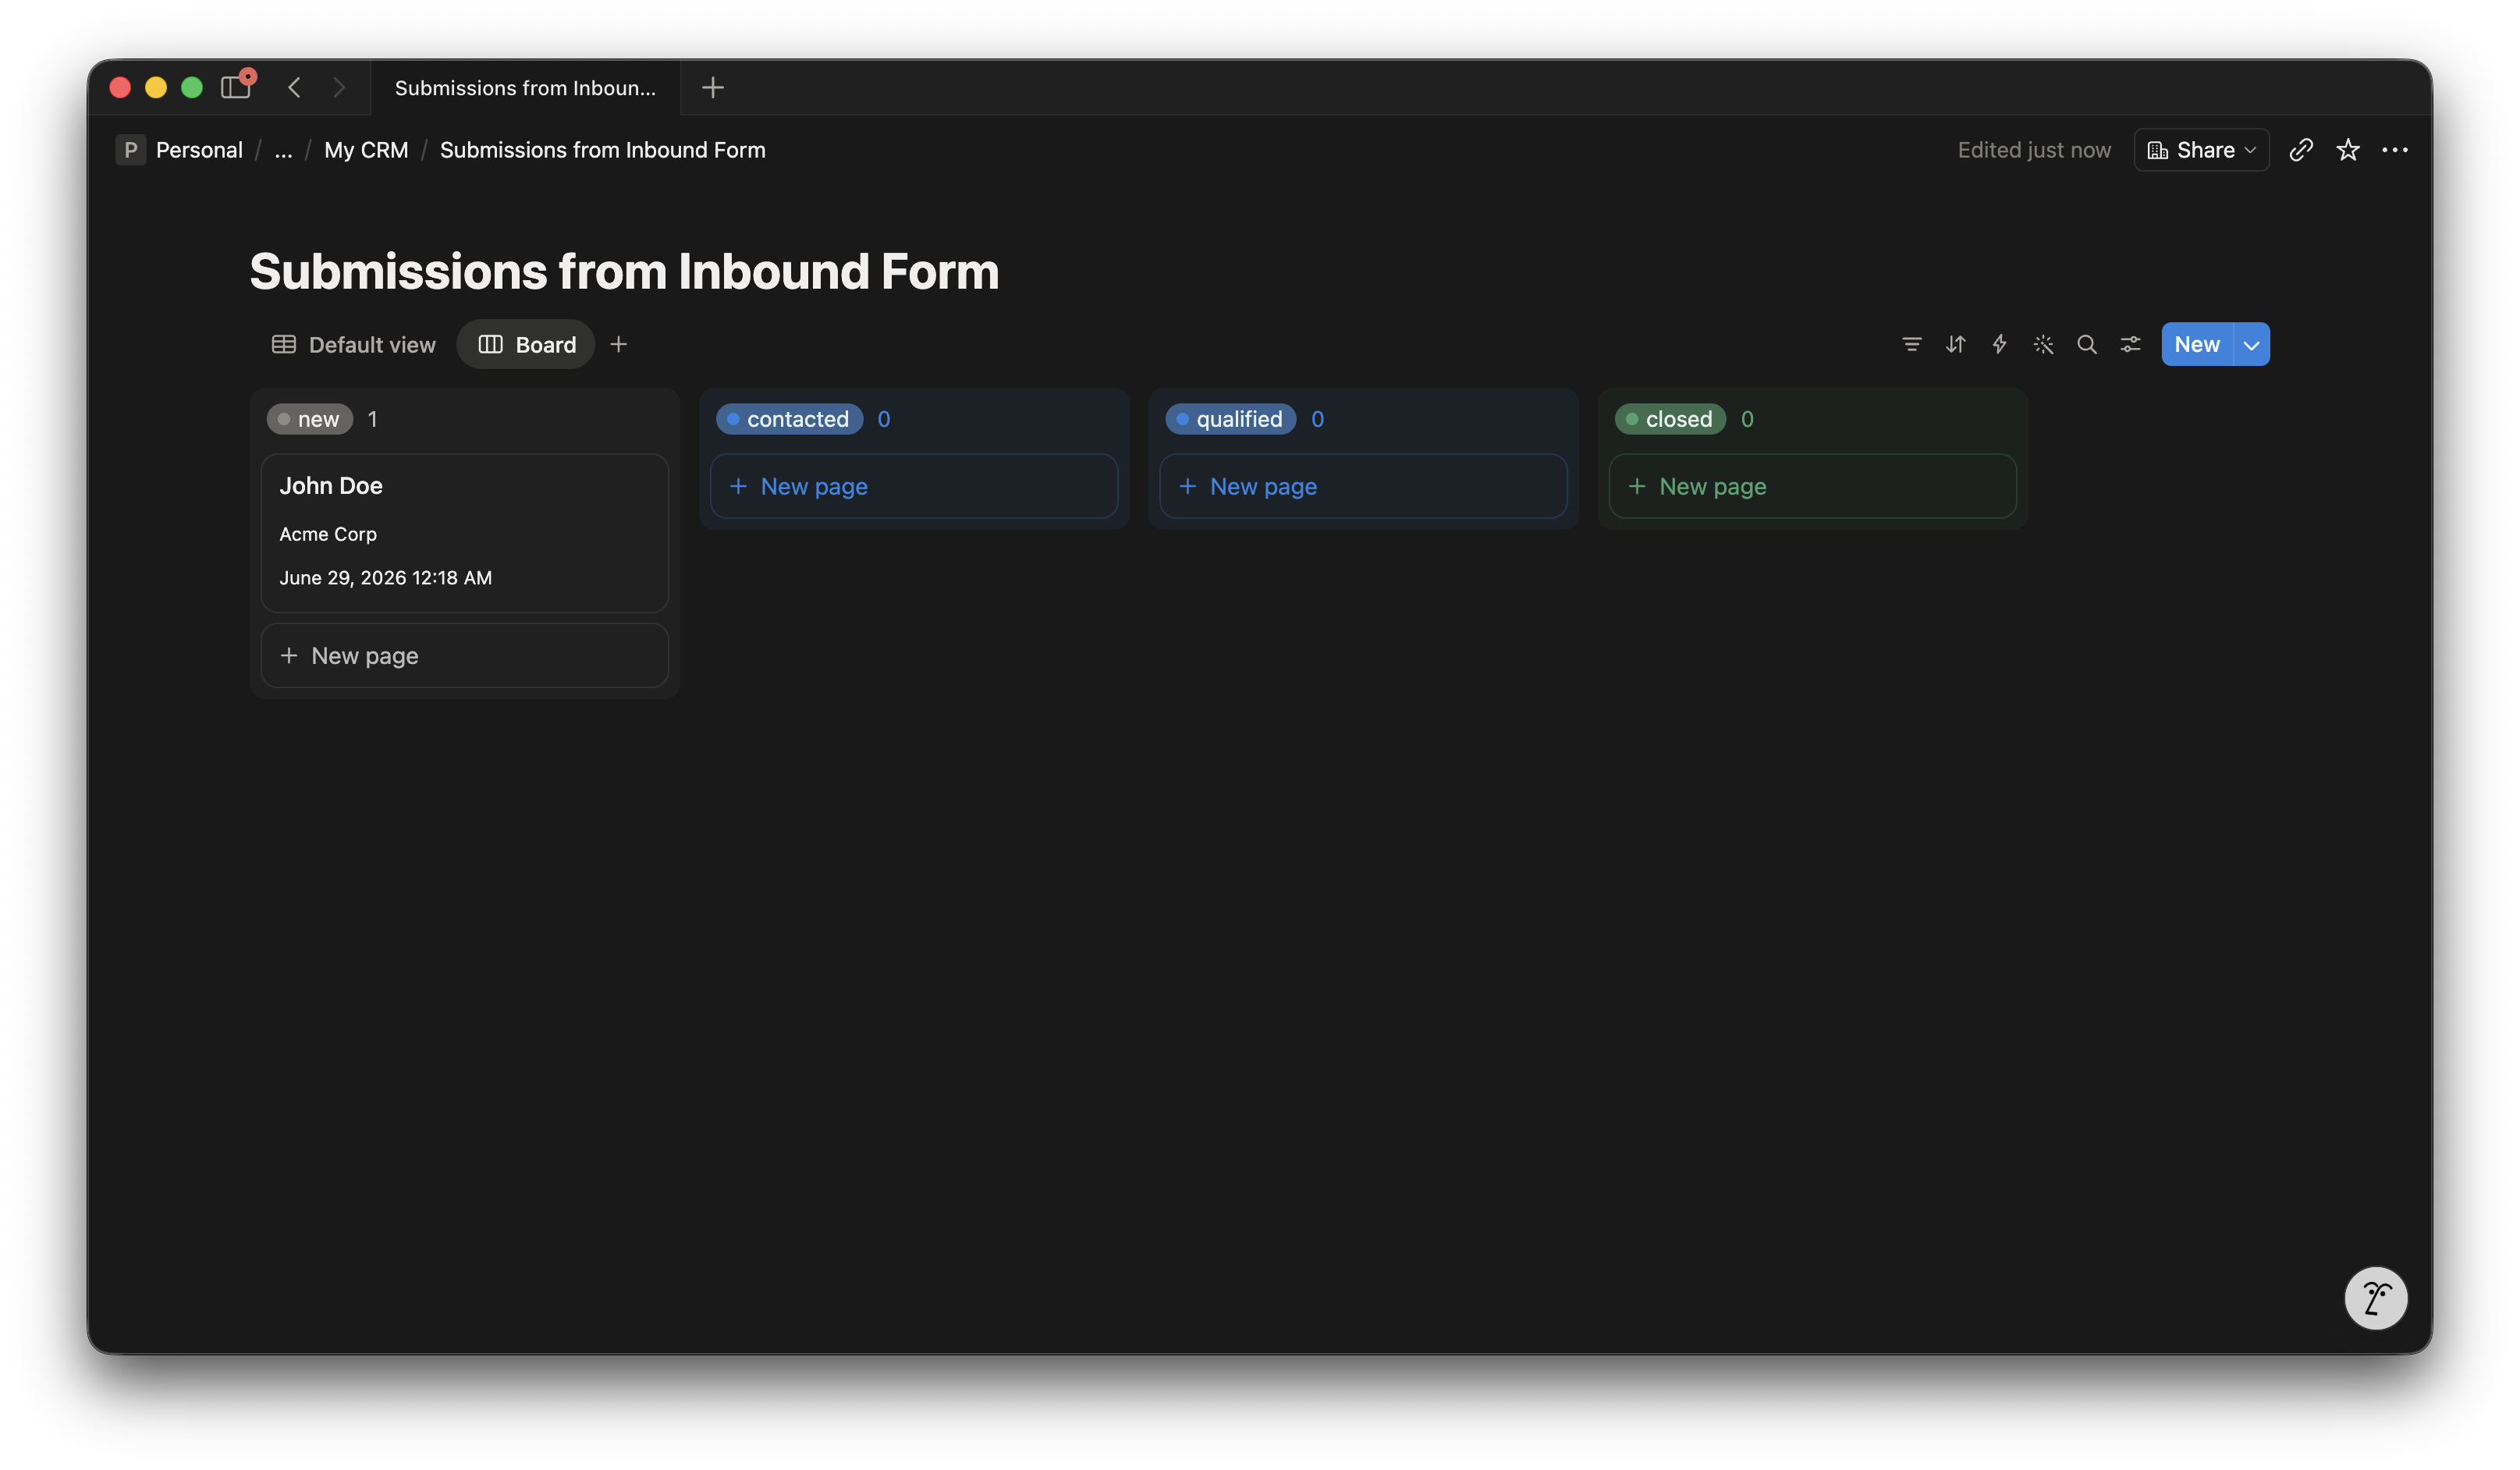
Task: Search the database with magnifier icon
Action: pos(2087,345)
